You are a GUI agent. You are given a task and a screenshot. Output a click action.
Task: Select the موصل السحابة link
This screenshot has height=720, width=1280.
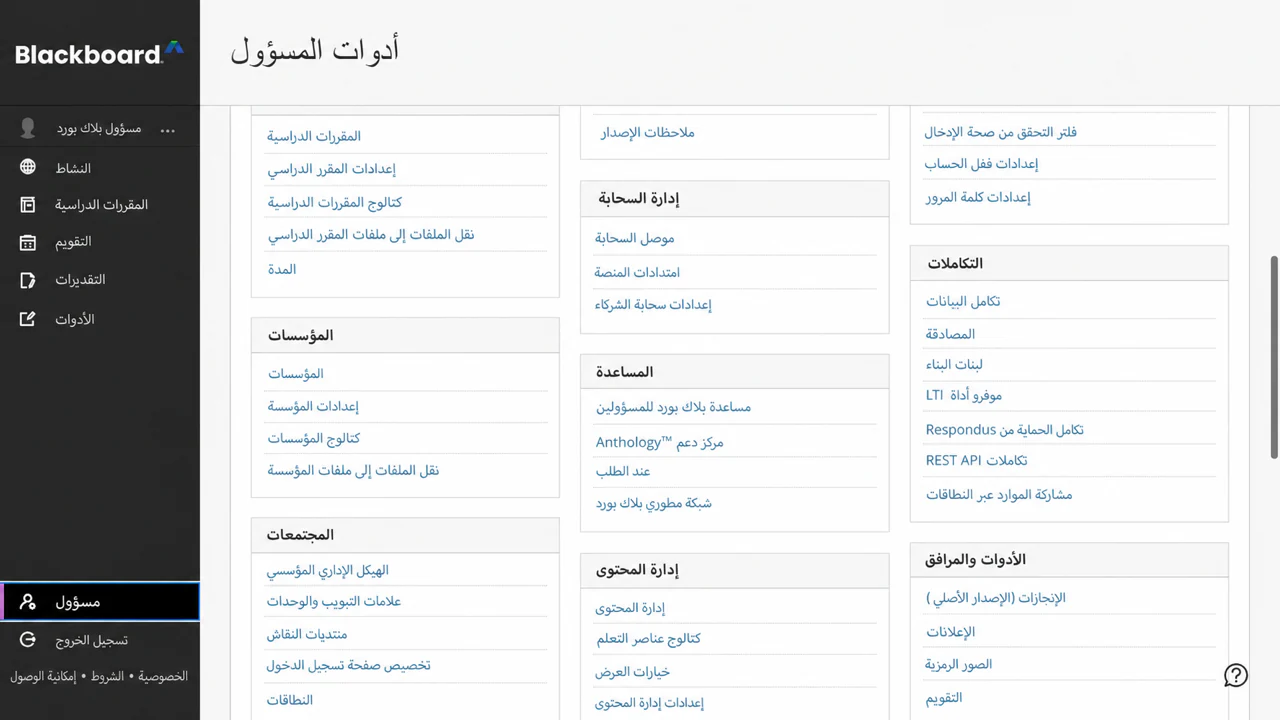[635, 238]
